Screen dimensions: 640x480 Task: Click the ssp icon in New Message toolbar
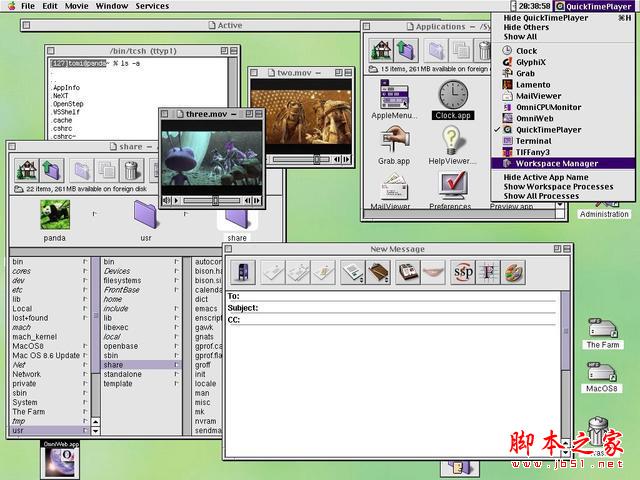coord(463,272)
